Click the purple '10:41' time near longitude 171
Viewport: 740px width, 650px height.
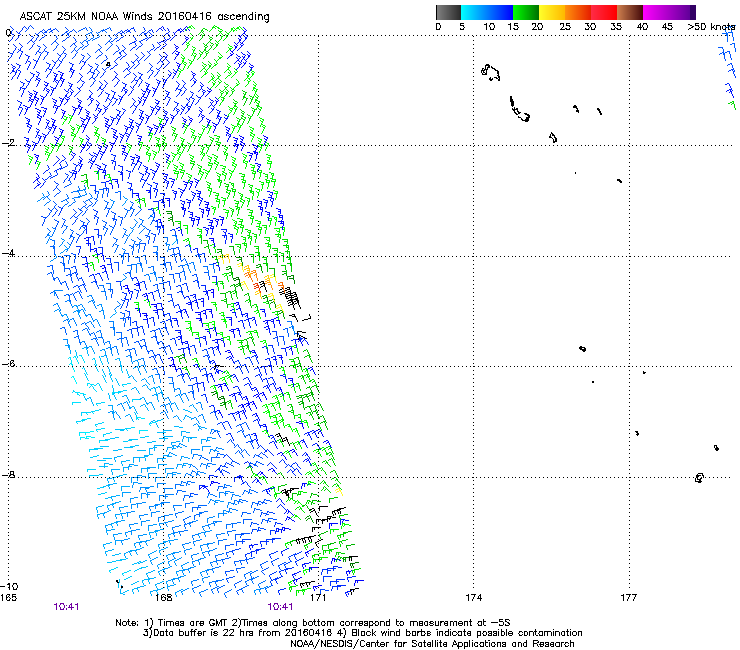(x=280, y=607)
